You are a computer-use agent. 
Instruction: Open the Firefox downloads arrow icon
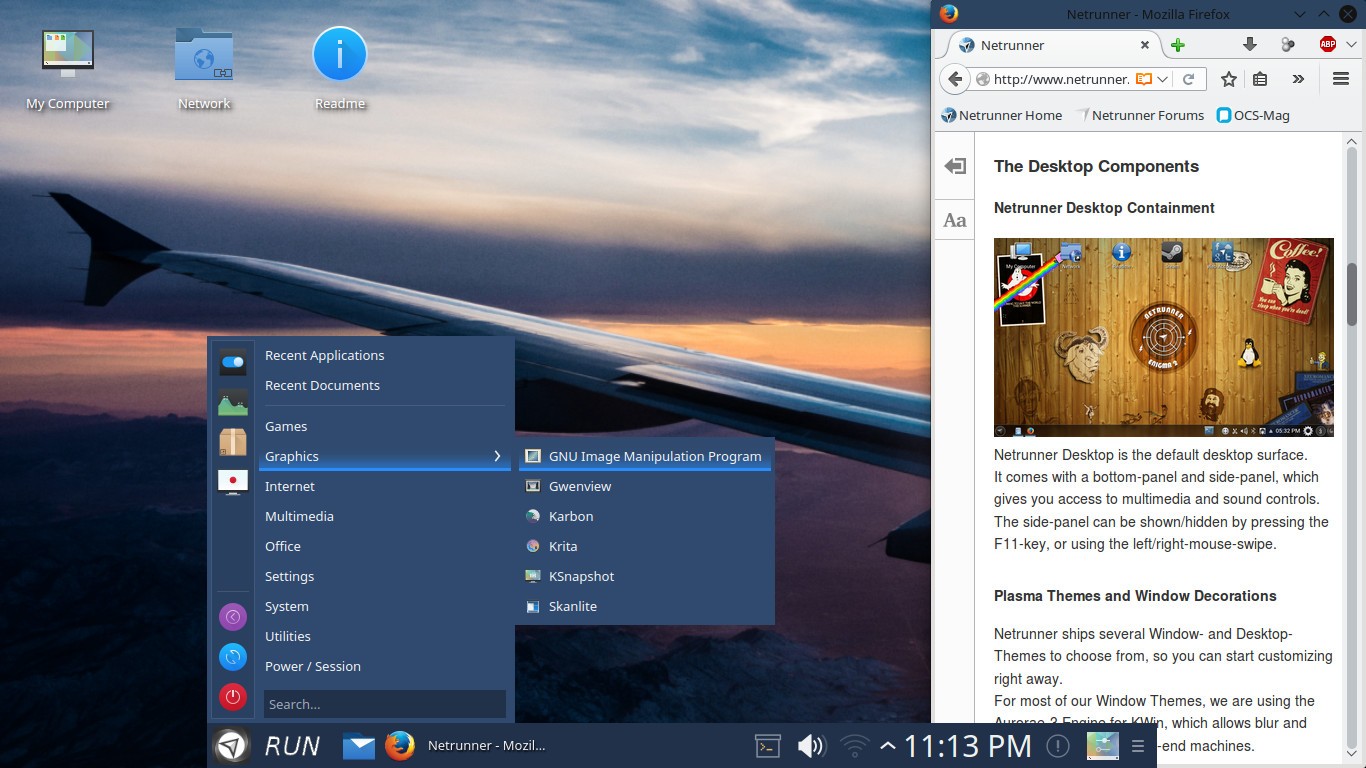tap(1249, 44)
